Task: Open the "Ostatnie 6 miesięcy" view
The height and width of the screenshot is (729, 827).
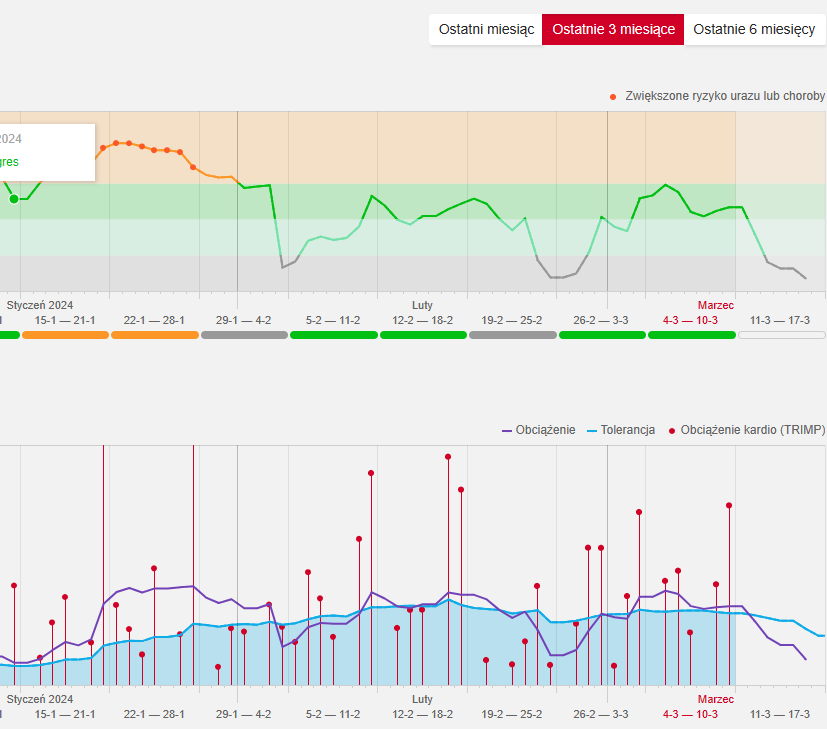Action: pos(754,30)
